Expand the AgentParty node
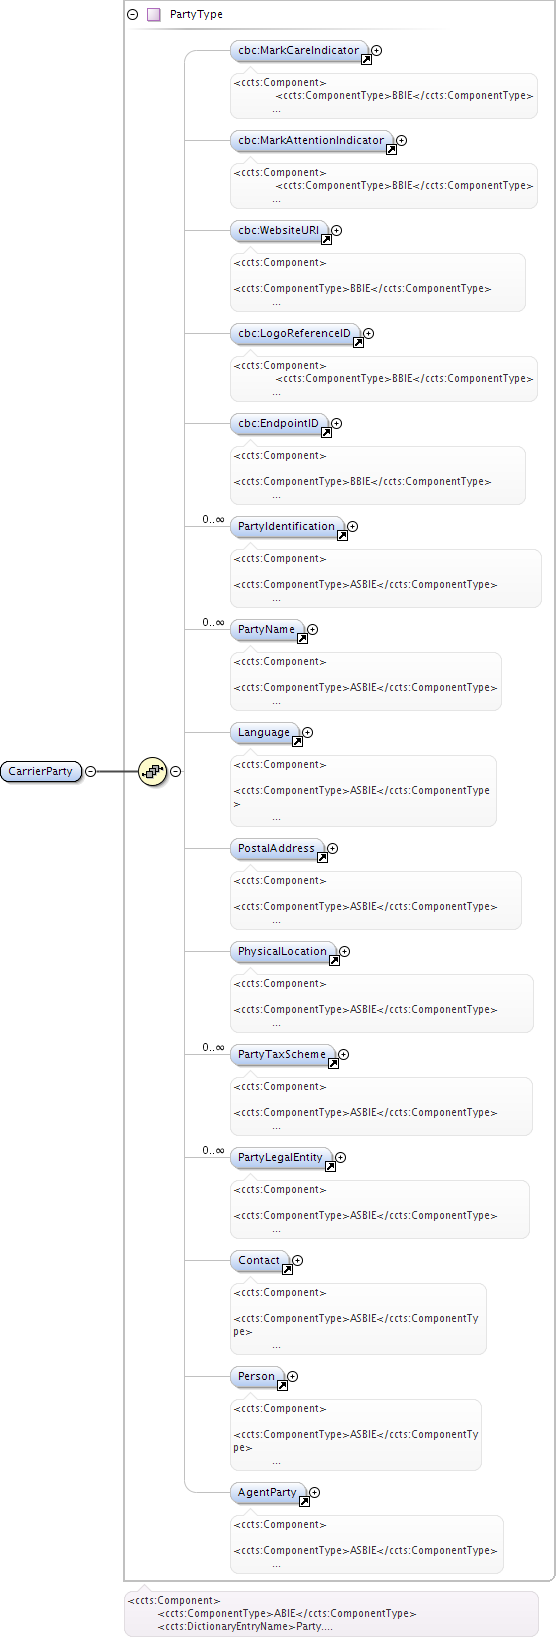 pyautogui.click(x=315, y=1493)
